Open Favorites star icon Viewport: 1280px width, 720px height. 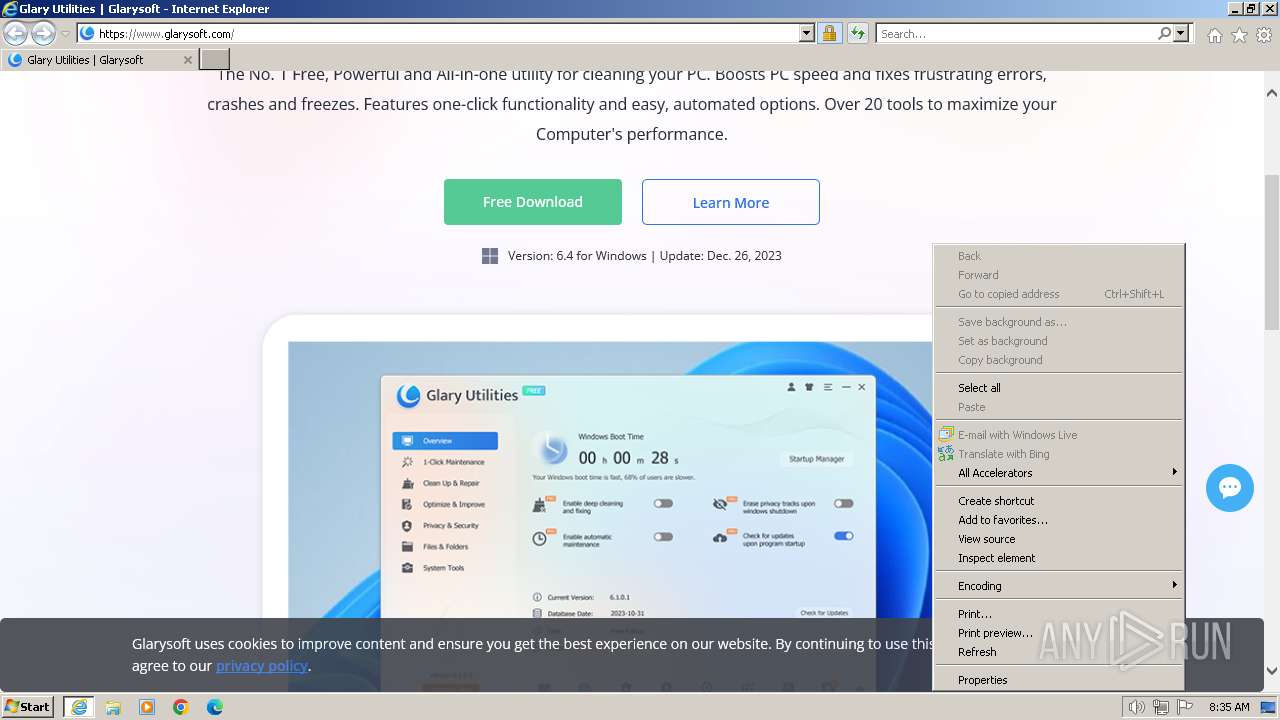click(1239, 35)
